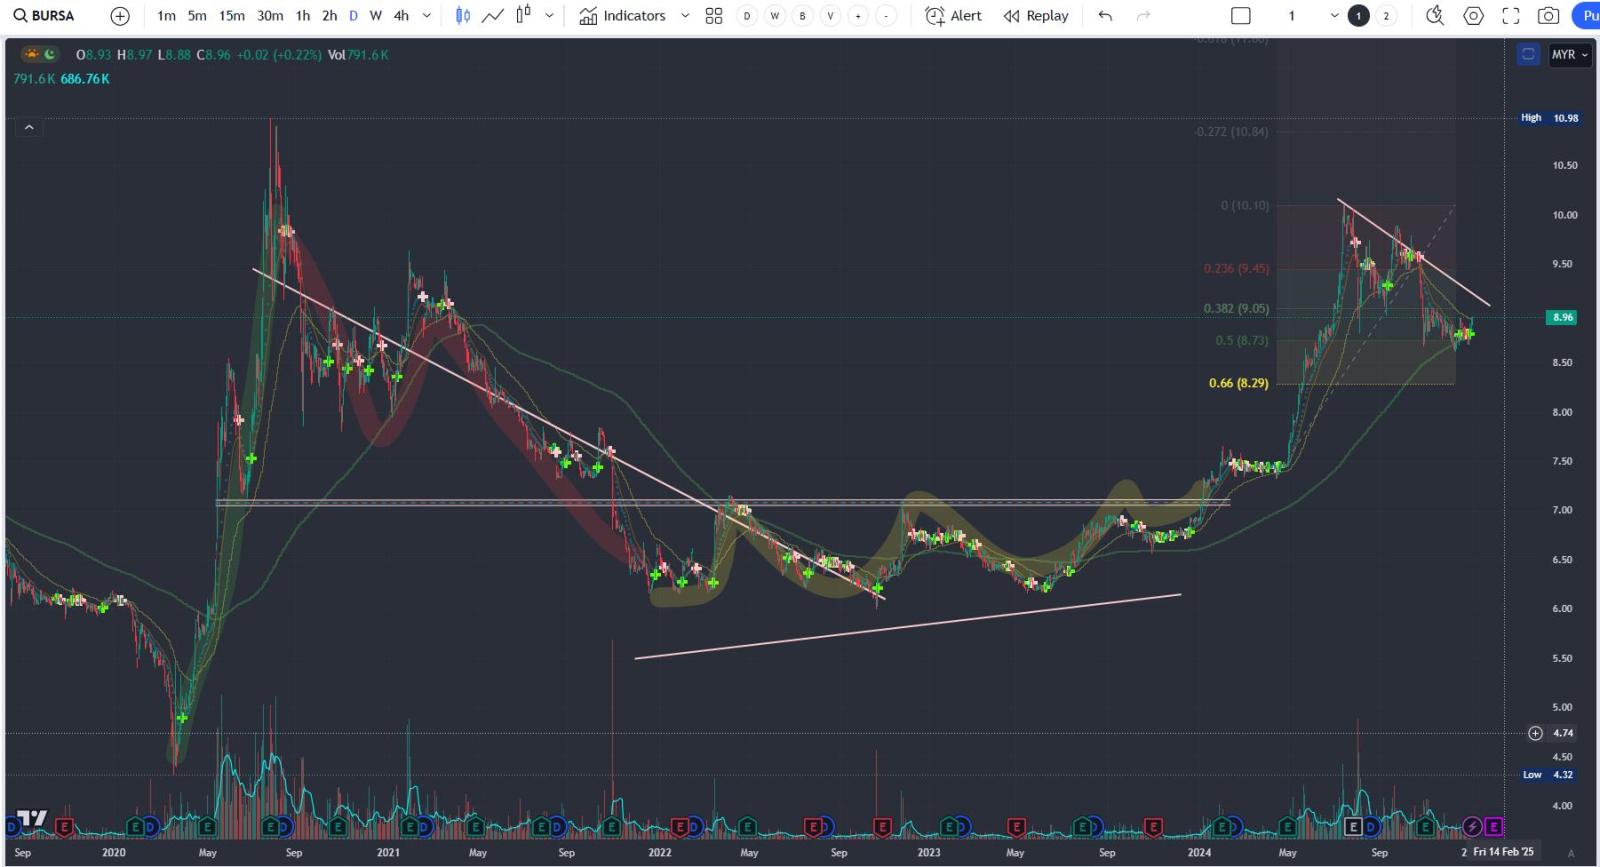1600x867 pixels.
Task: Select the 0 (10.10) Fibonacci level label
Action: 1245,206
